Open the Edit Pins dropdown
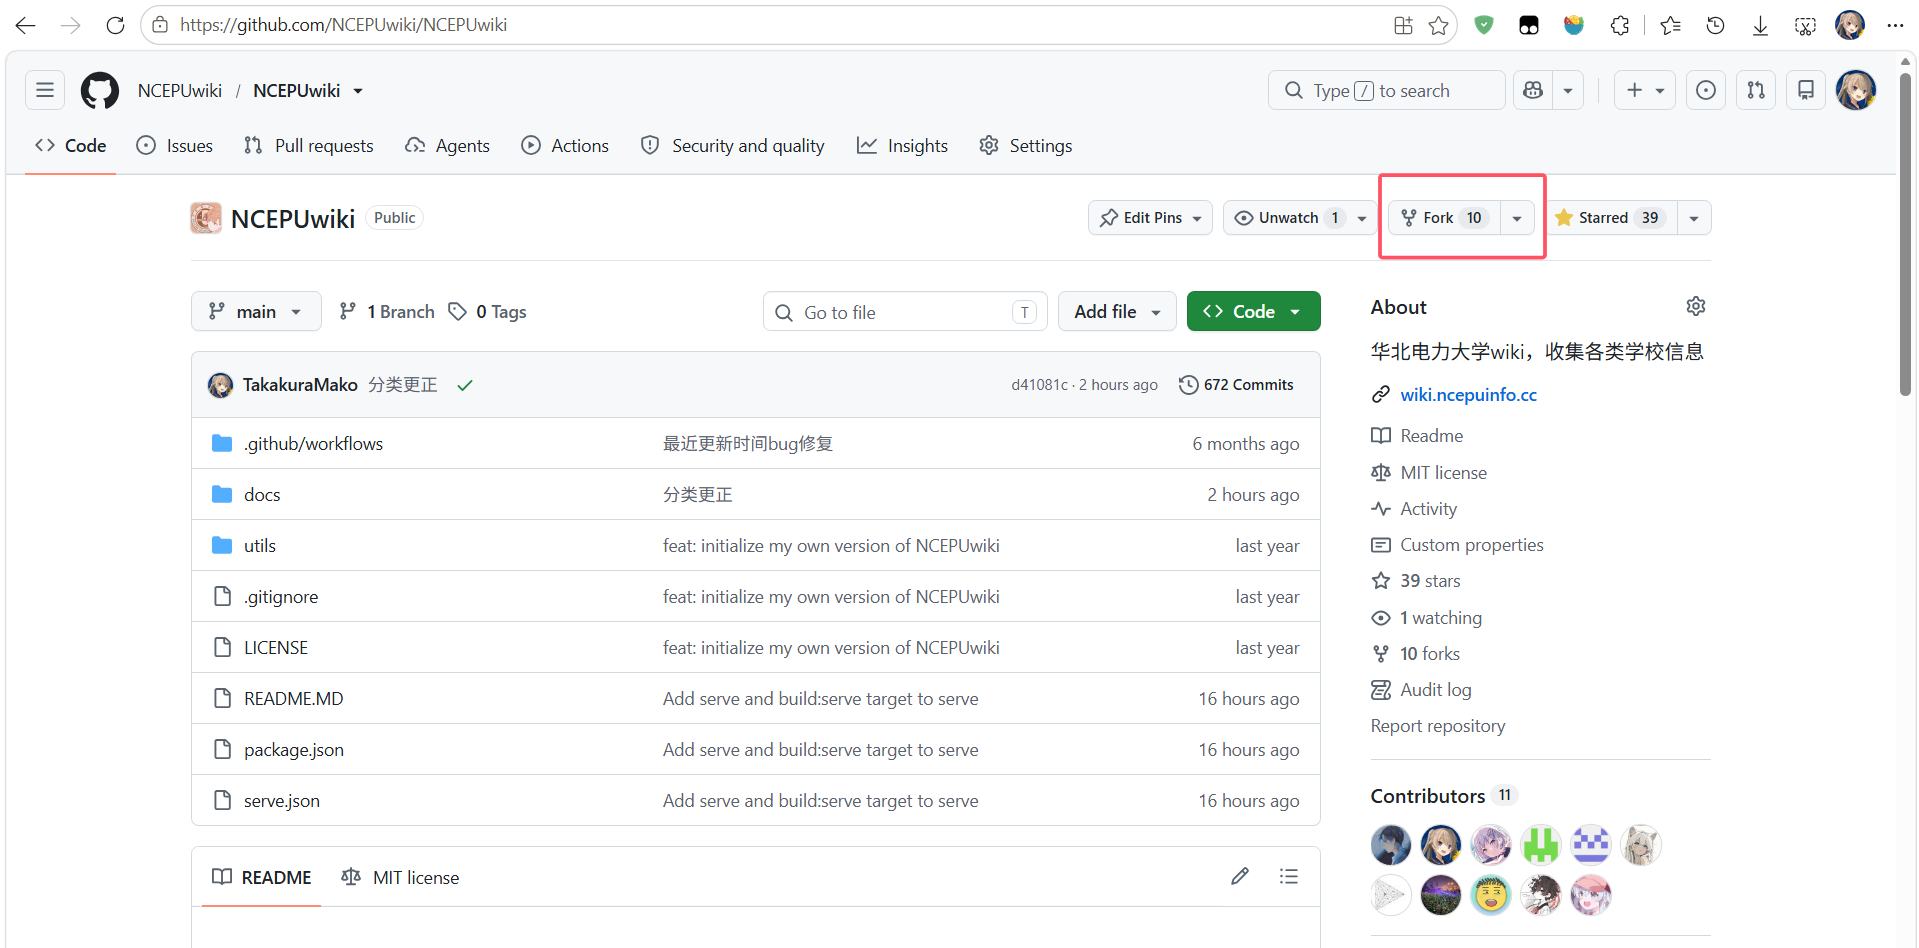 (x=1150, y=218)
